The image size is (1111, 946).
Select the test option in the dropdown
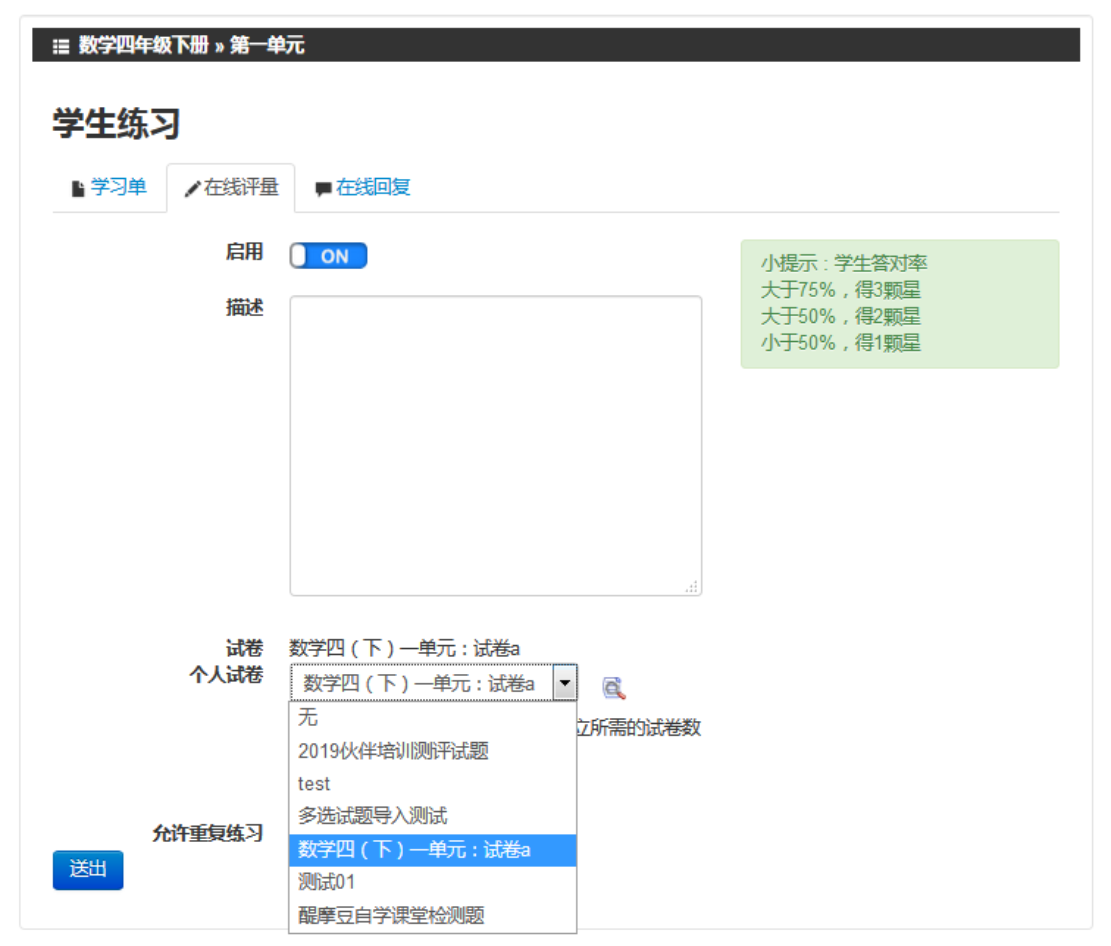314,784
